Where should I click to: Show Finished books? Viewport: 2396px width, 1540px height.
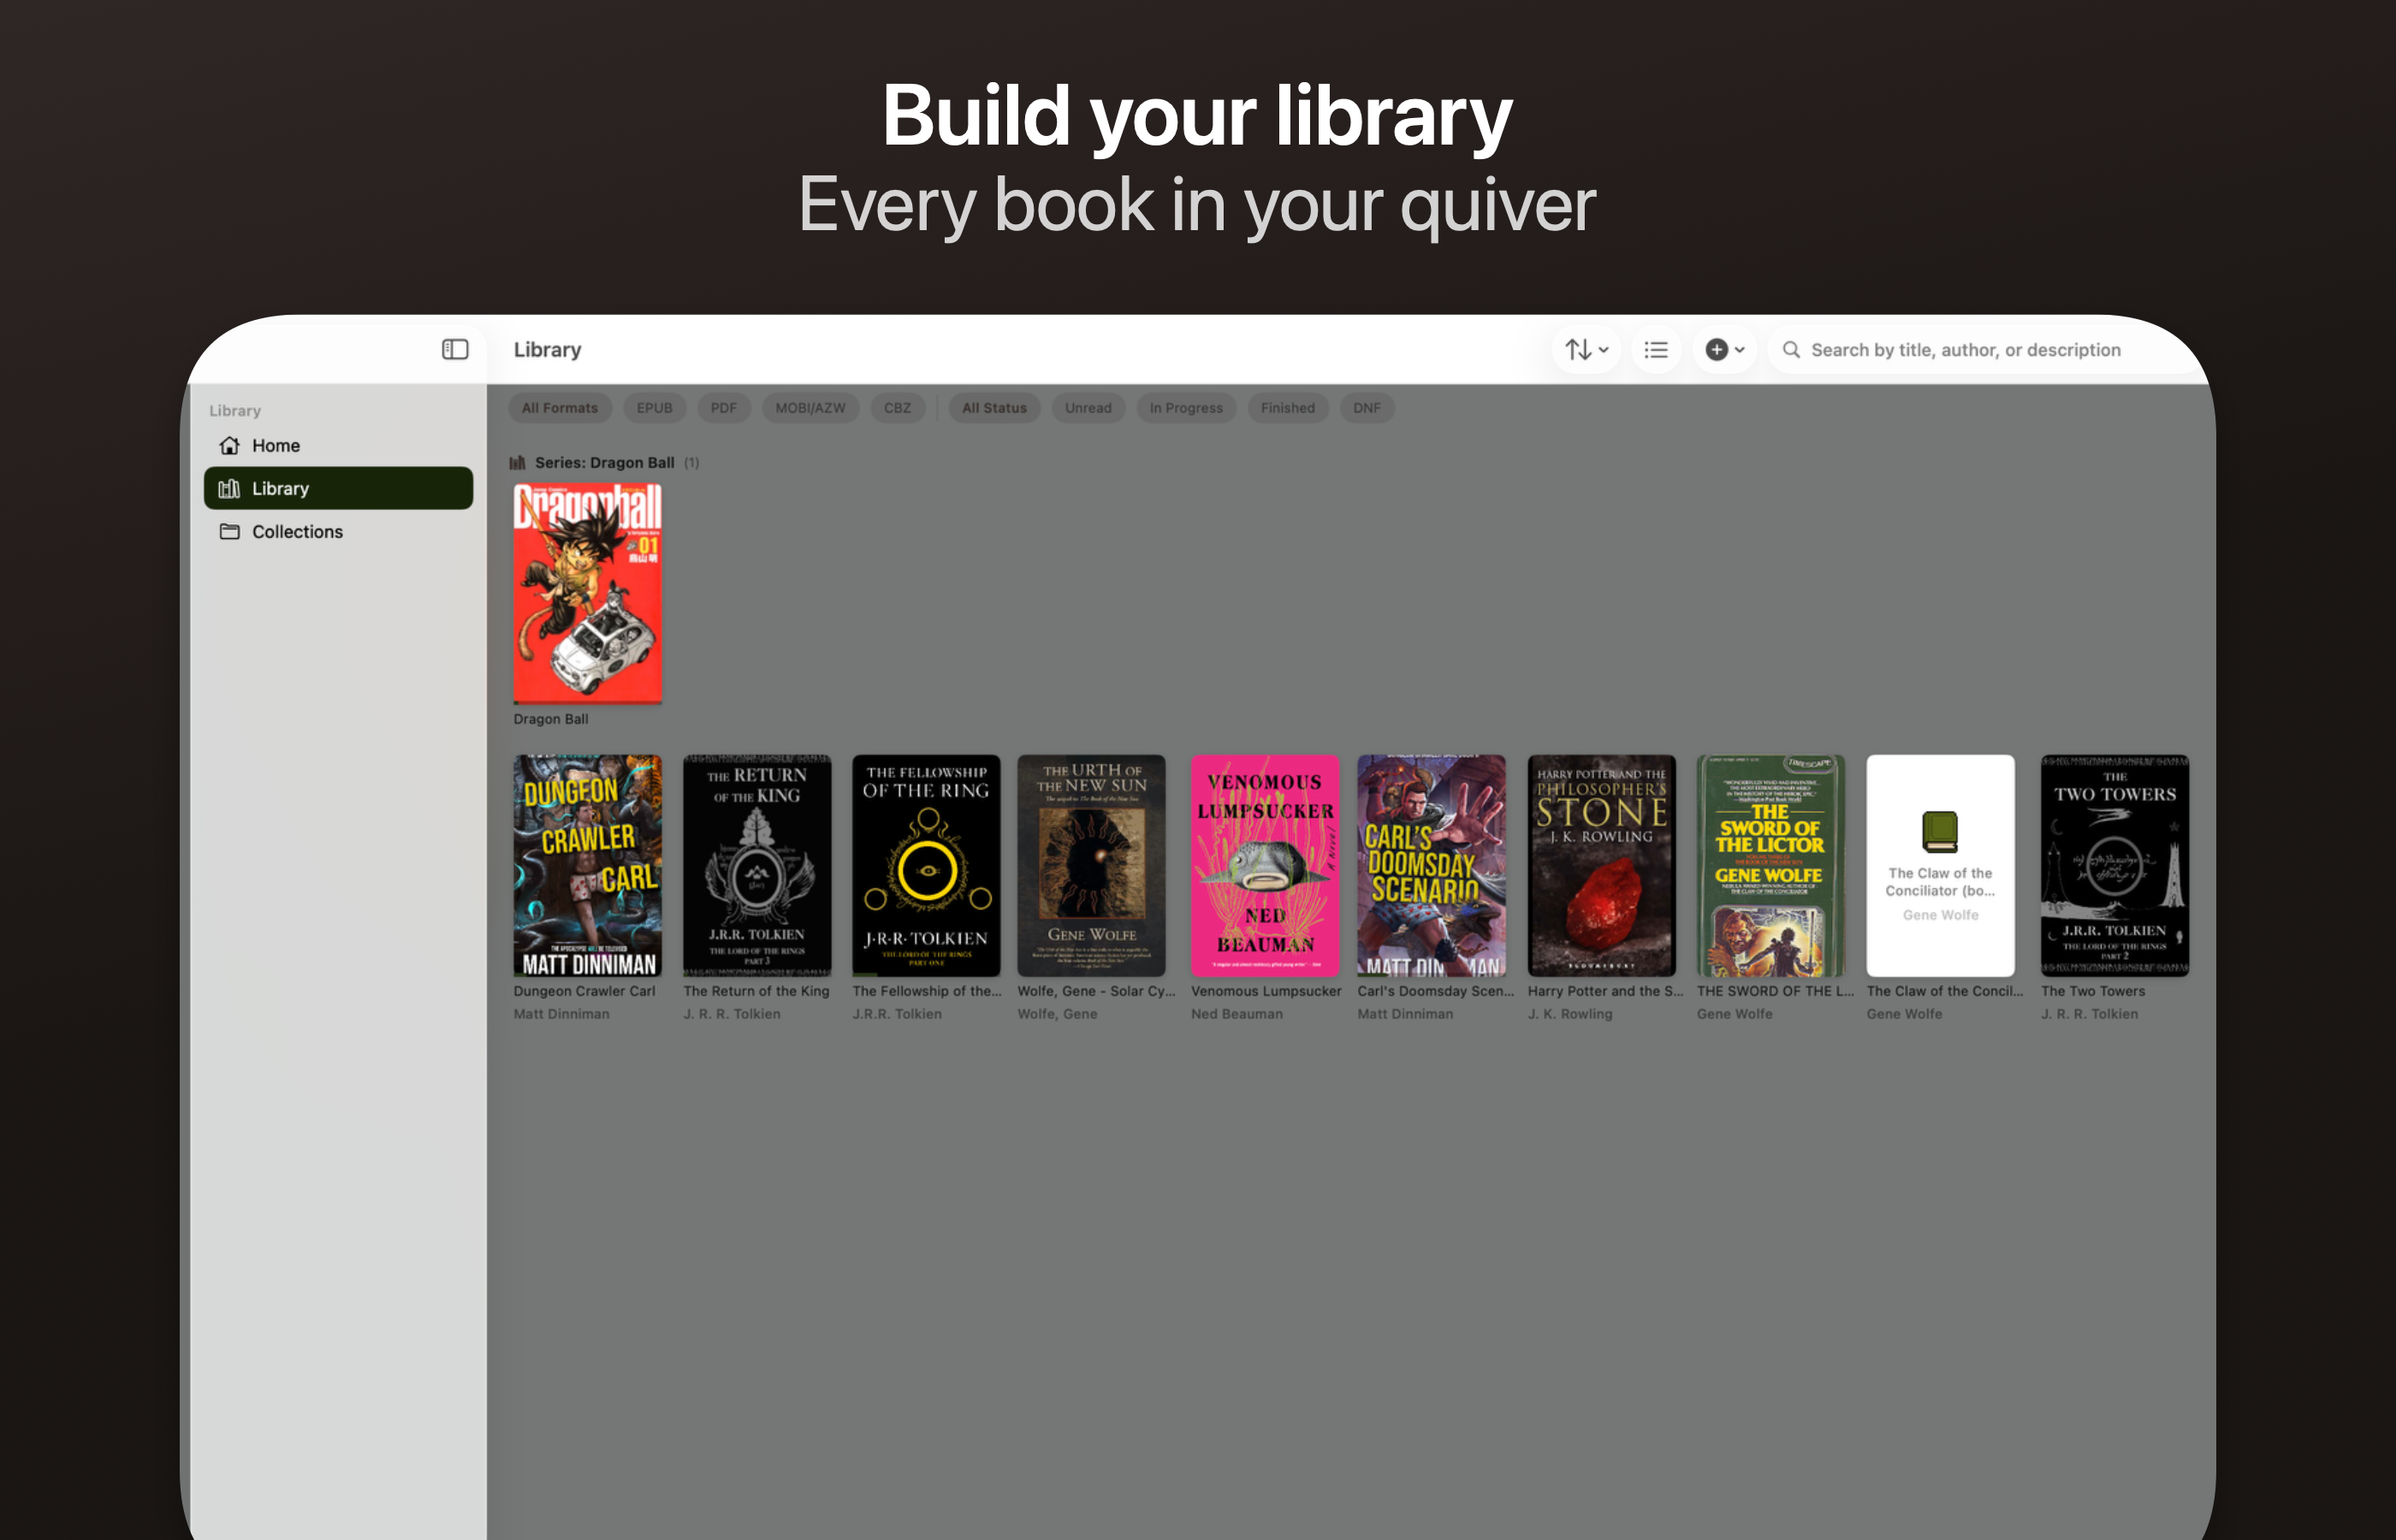(1287, 408)
